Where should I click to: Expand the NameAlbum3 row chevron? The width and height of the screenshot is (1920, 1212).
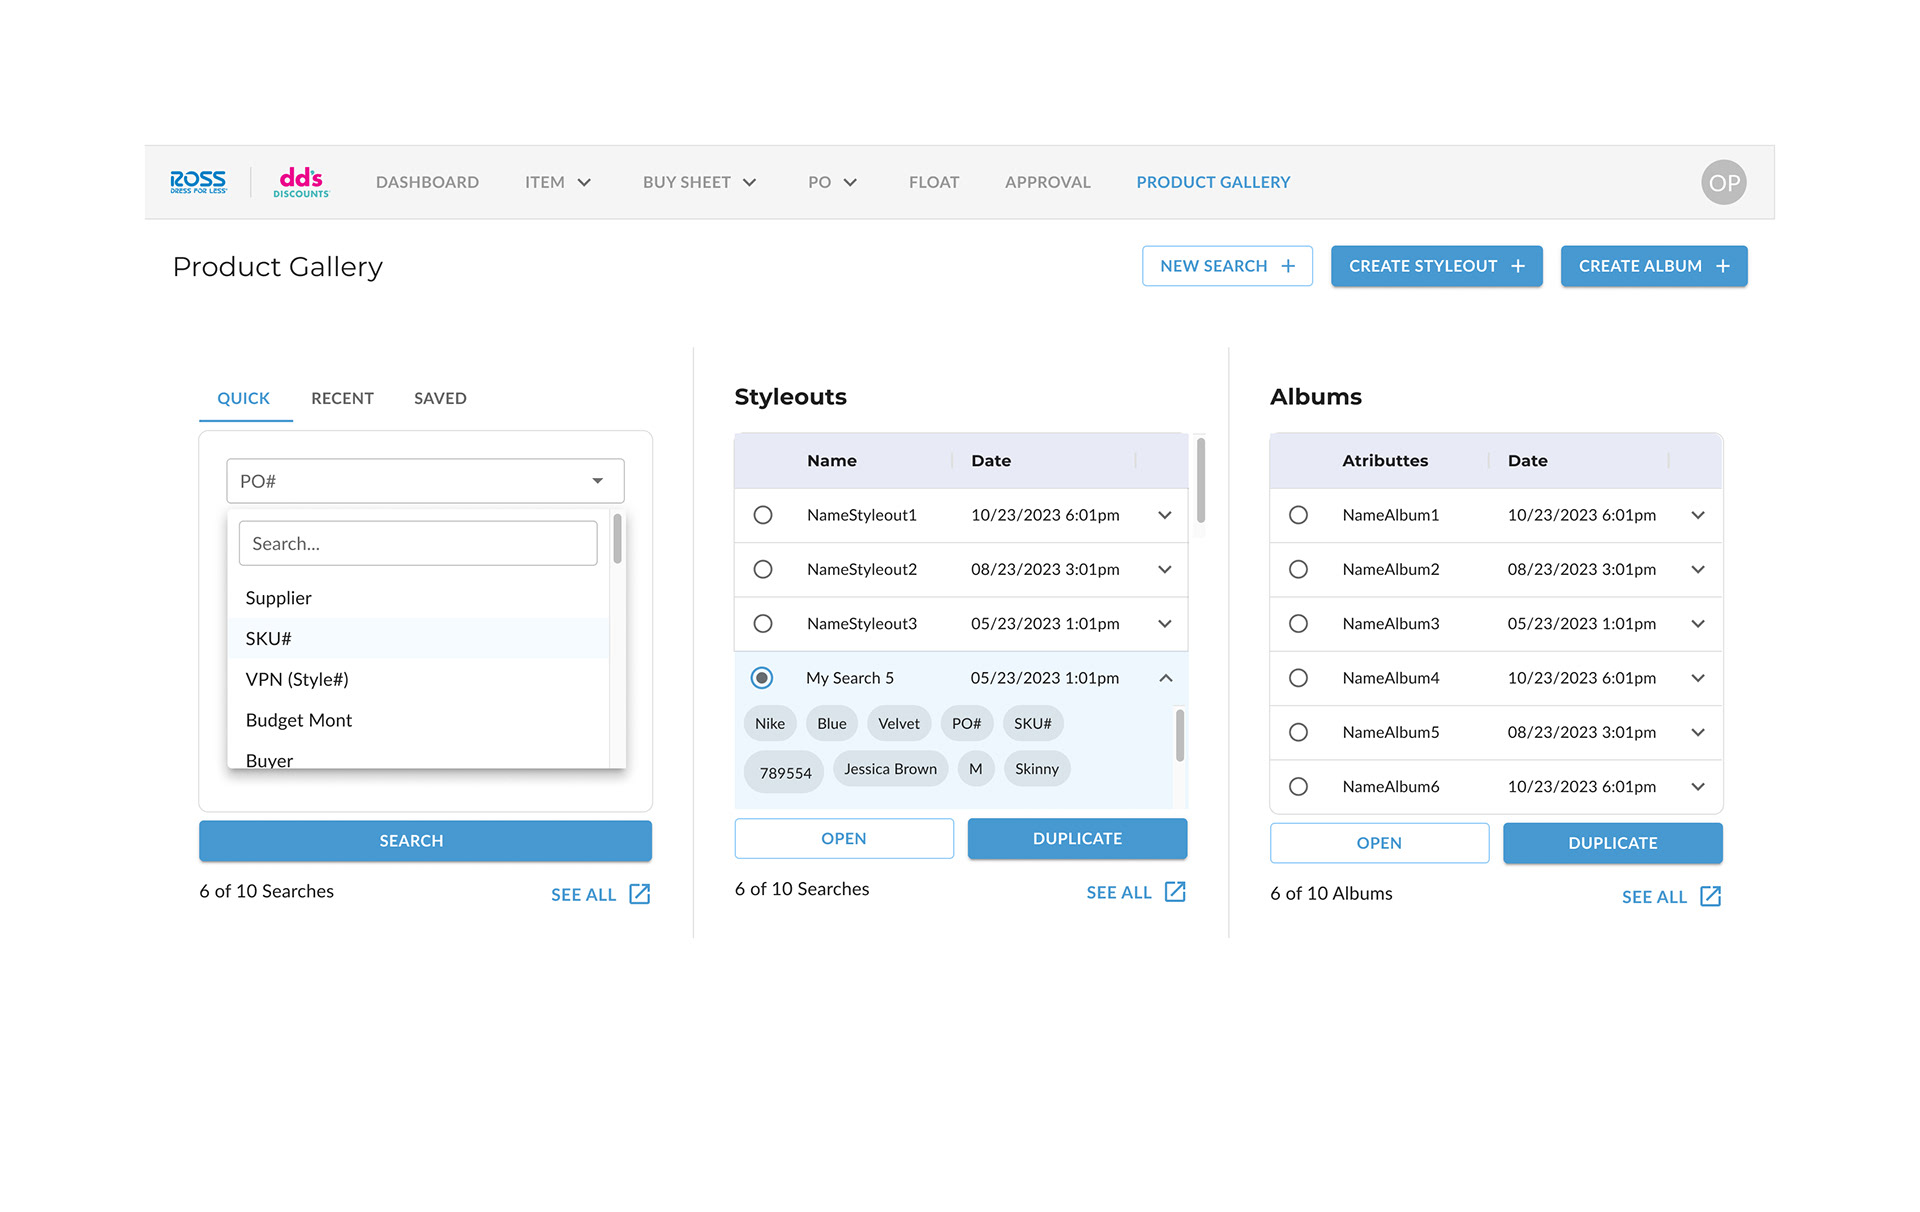[x=1698, y=624]
